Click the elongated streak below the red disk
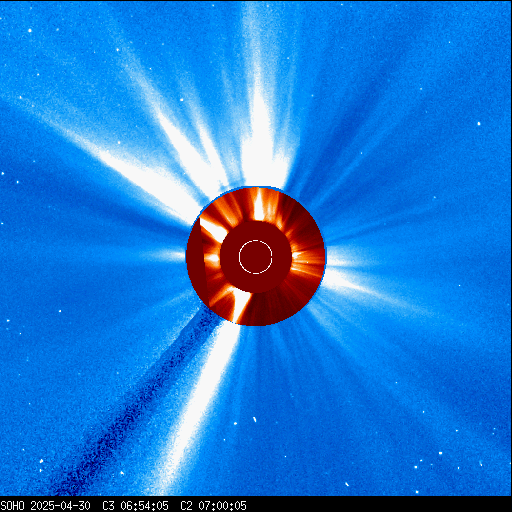This screenshot has width=512, height=512. click(x=255, y=419)
